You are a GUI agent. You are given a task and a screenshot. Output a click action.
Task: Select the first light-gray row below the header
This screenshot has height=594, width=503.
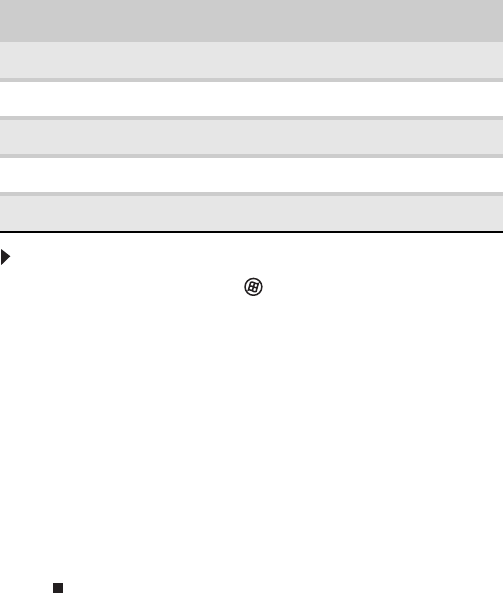[x=252, y=60]
